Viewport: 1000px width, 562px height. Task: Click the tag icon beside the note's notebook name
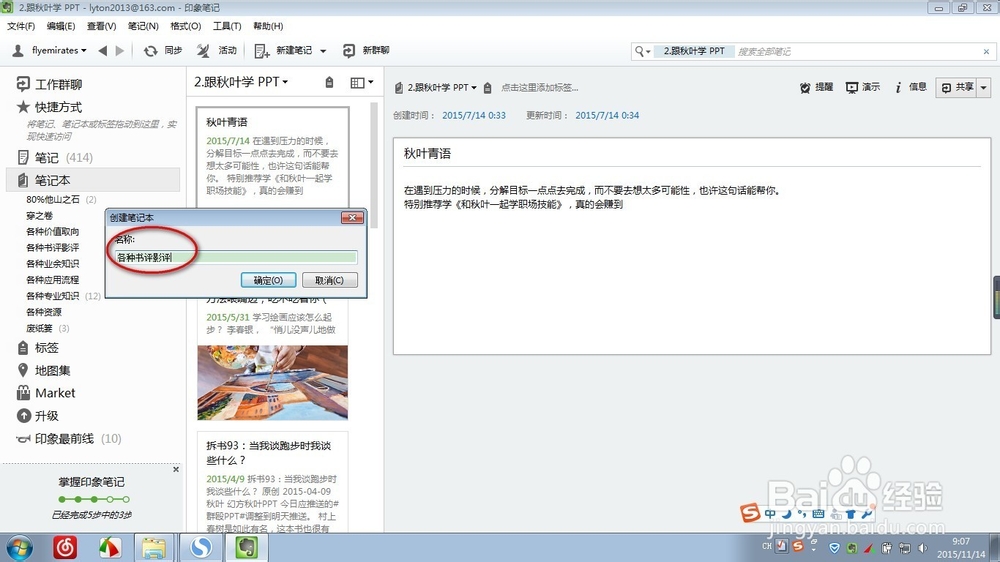(x=487, y=87)
